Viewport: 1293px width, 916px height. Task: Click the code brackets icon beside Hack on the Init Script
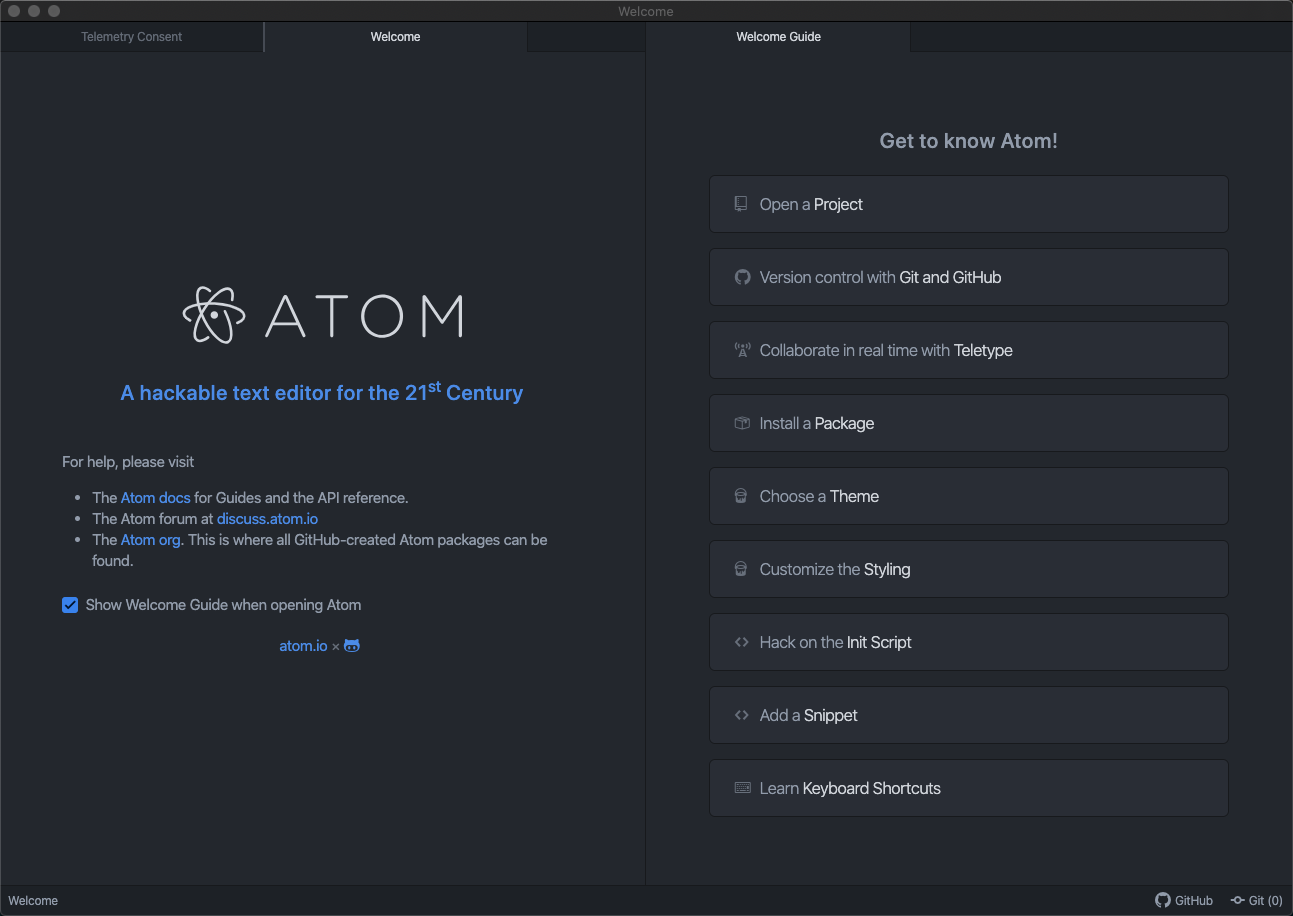tap(741, 642)
